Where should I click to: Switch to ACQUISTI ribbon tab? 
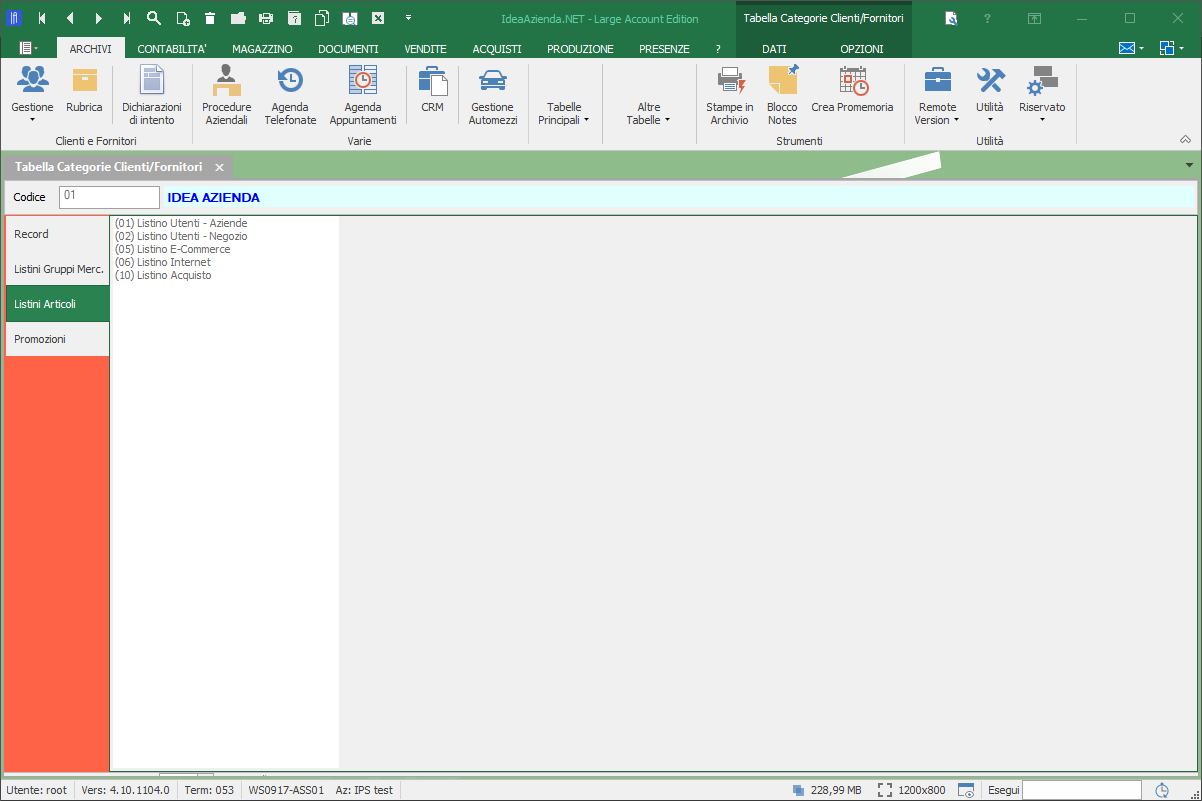(x=497, y=48)
